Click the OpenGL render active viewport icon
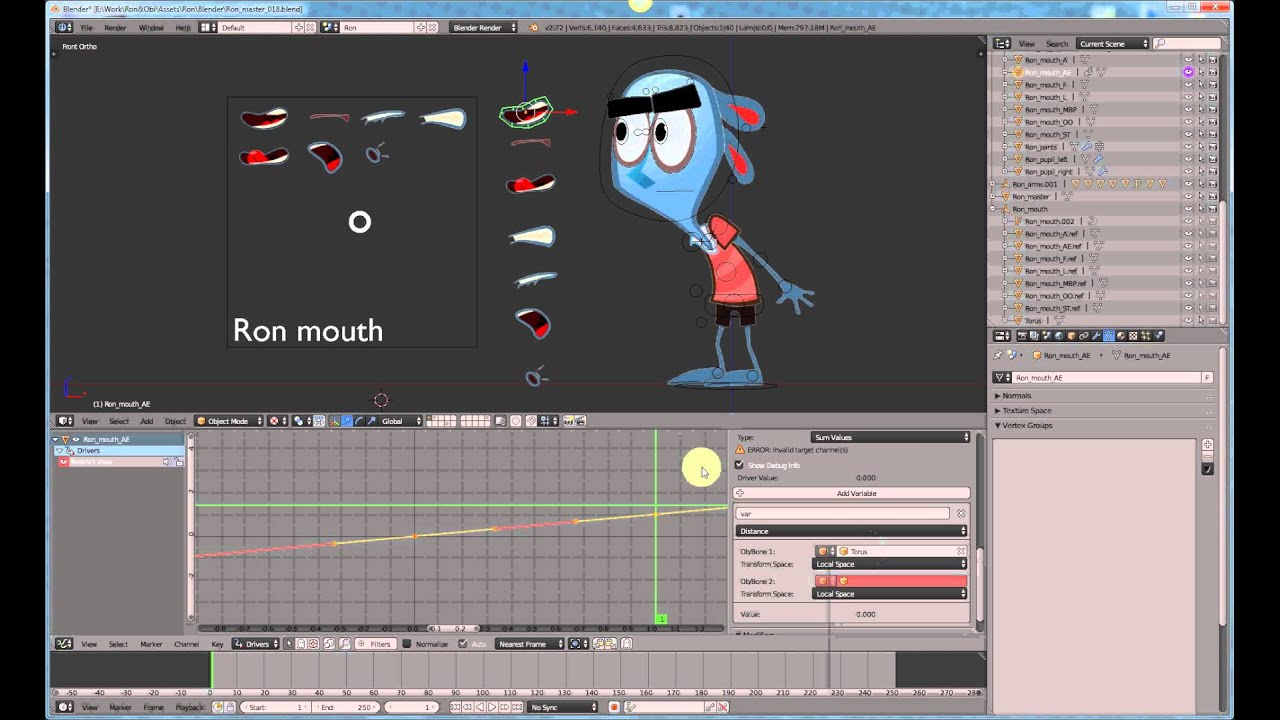The width and height of the screenshot is (1280, 720). pos(568,421)
